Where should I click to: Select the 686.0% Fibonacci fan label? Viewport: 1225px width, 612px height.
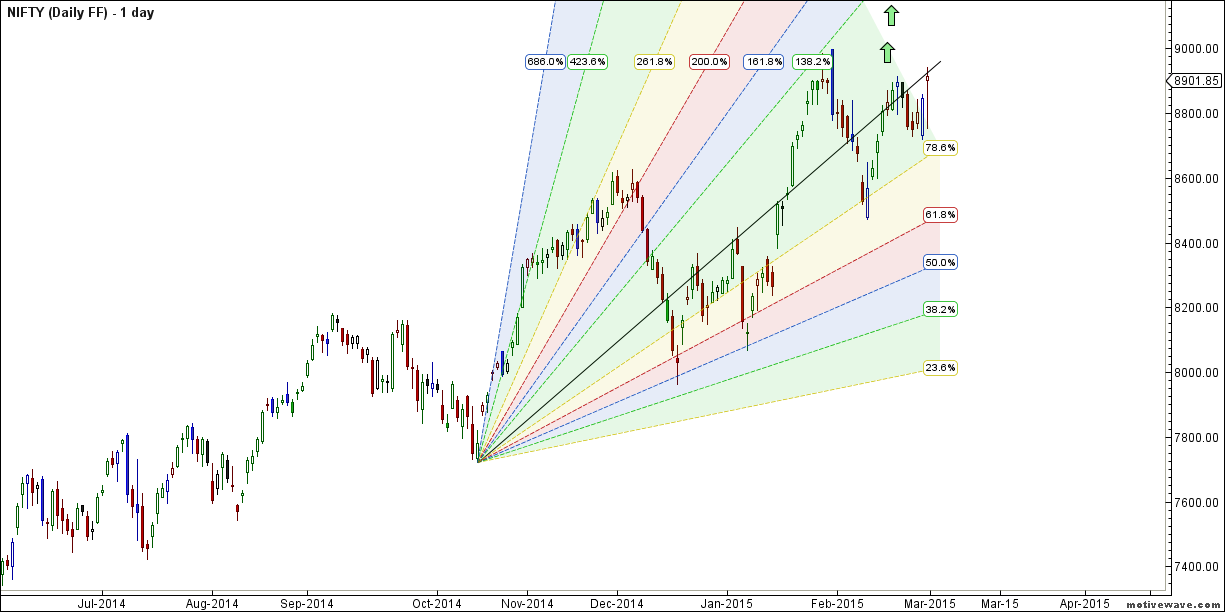pyautogui.click(x=546, y=60)
